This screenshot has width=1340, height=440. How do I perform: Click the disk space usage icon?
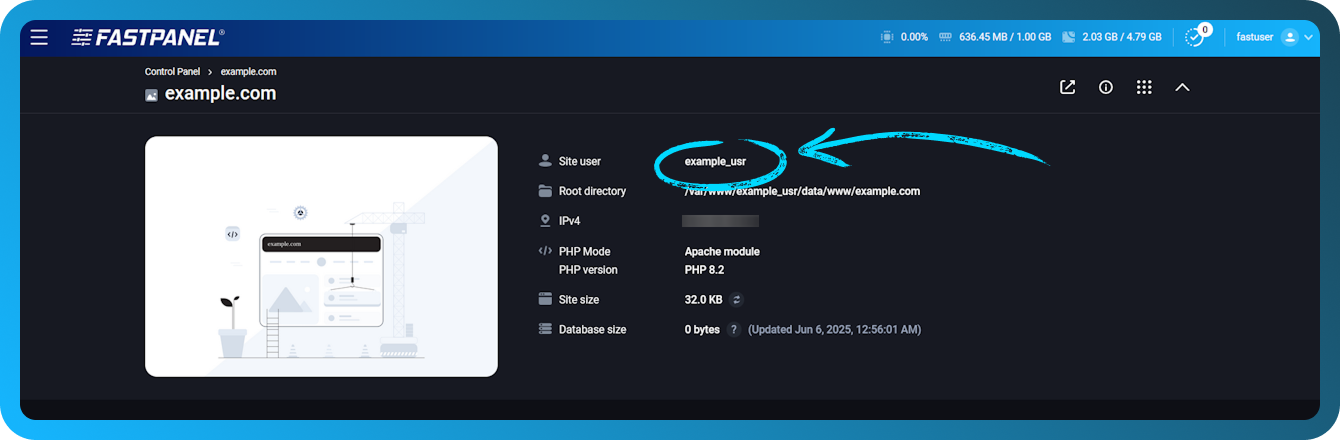[1068, 37]
